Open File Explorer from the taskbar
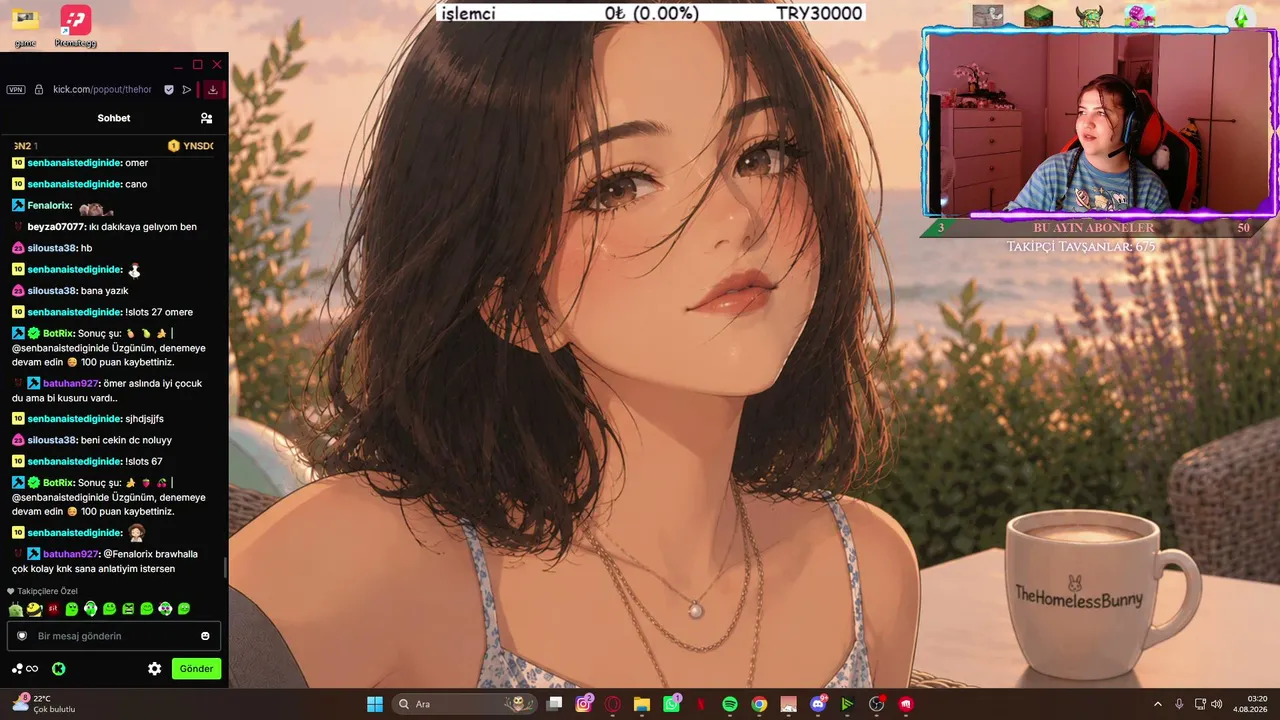The height and width of the screenshot is (720, 1280). pos(642,704)
